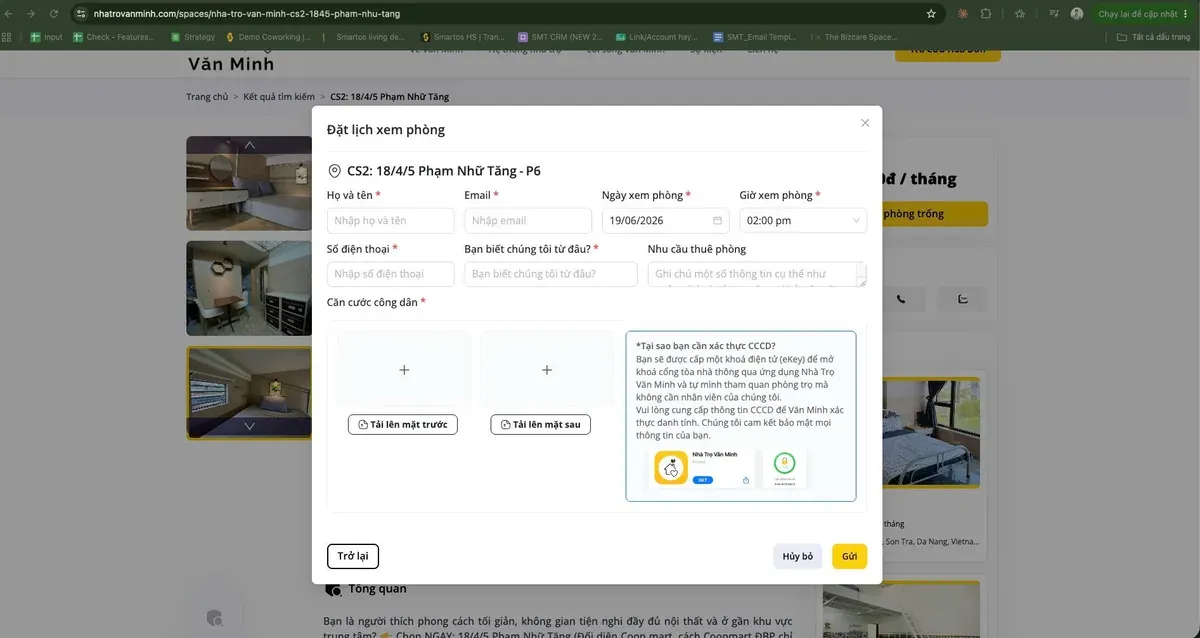
Task: Close the Đặt lịch xem phòng dialog
Action: tap(865, 123)
